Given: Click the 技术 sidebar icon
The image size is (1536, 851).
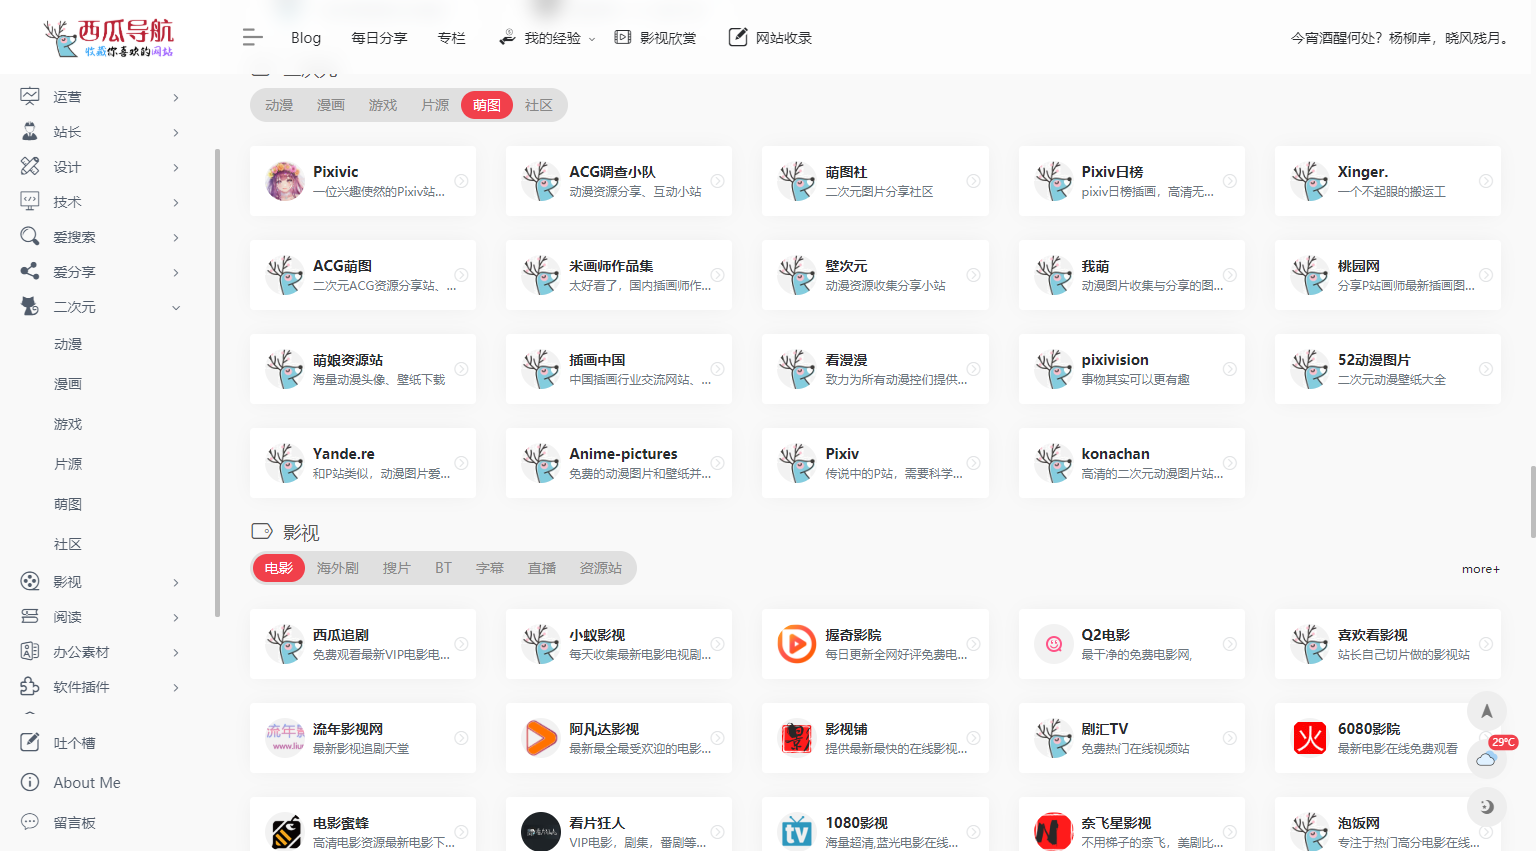Looking at the screenshot, I should coord(30,202).
